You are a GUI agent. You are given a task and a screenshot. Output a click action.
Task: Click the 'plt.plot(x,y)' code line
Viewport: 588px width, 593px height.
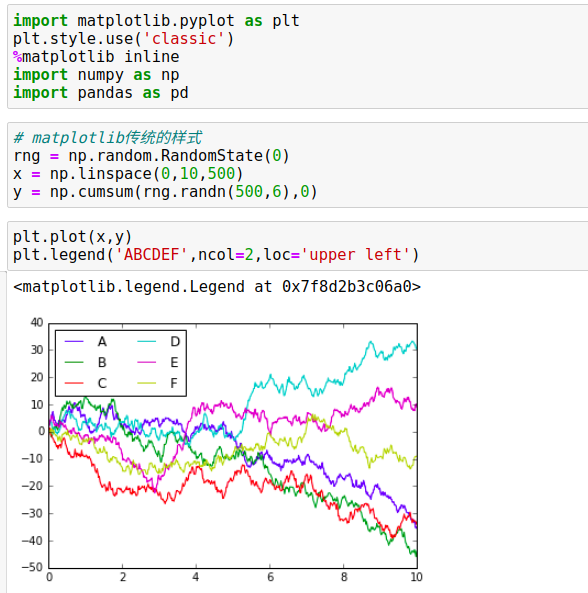[x=72, y=237]
